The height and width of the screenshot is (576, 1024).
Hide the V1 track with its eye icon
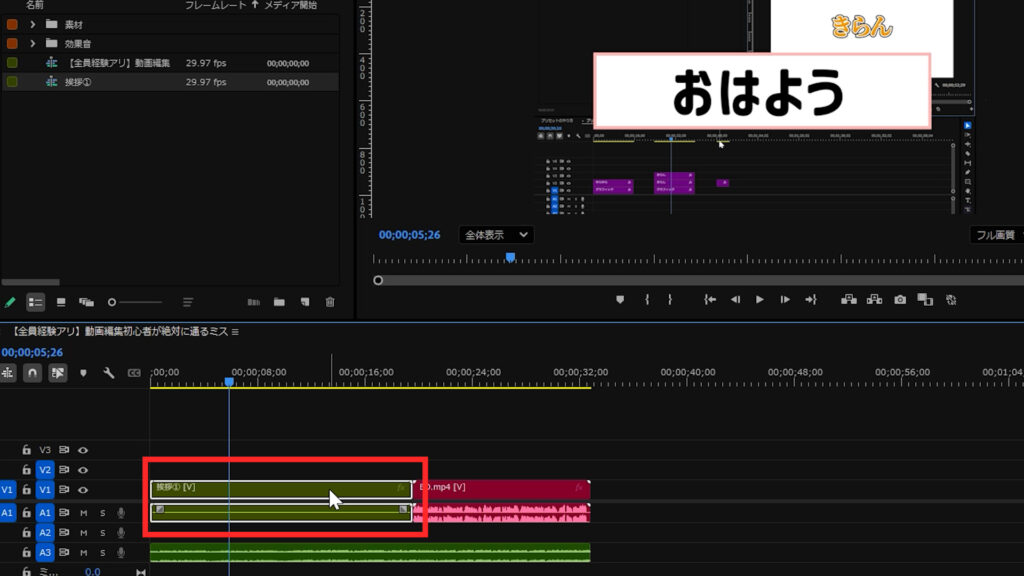(83, 489)
